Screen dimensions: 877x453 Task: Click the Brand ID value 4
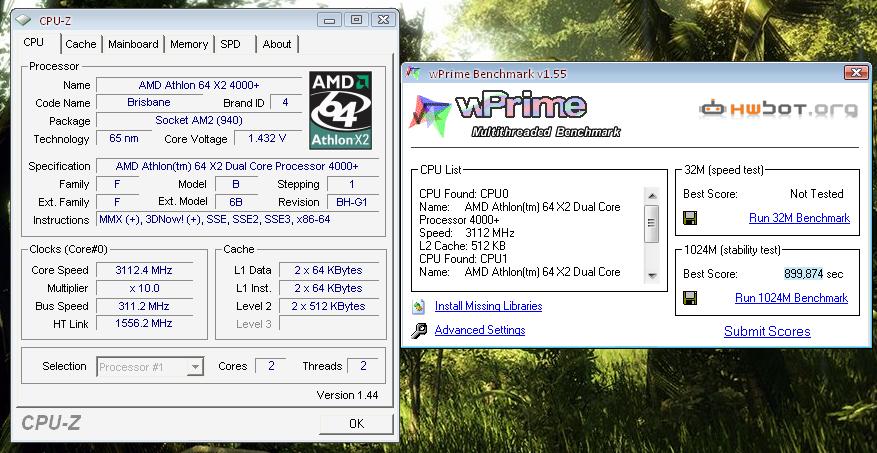pos(285,102)
